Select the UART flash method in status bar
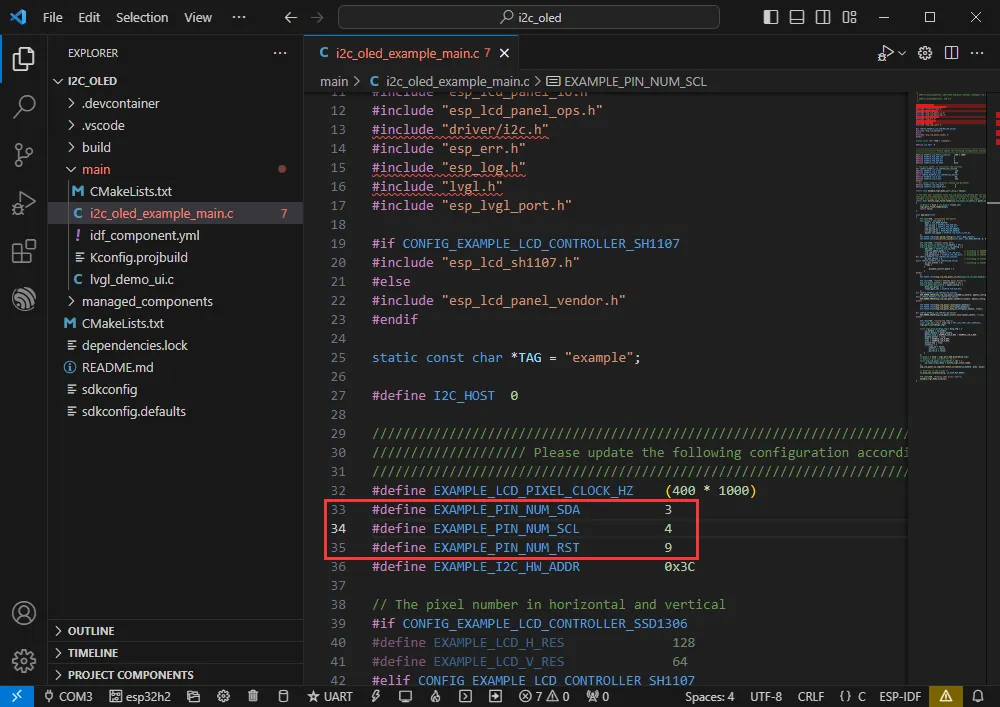 [x=330, y=696]
